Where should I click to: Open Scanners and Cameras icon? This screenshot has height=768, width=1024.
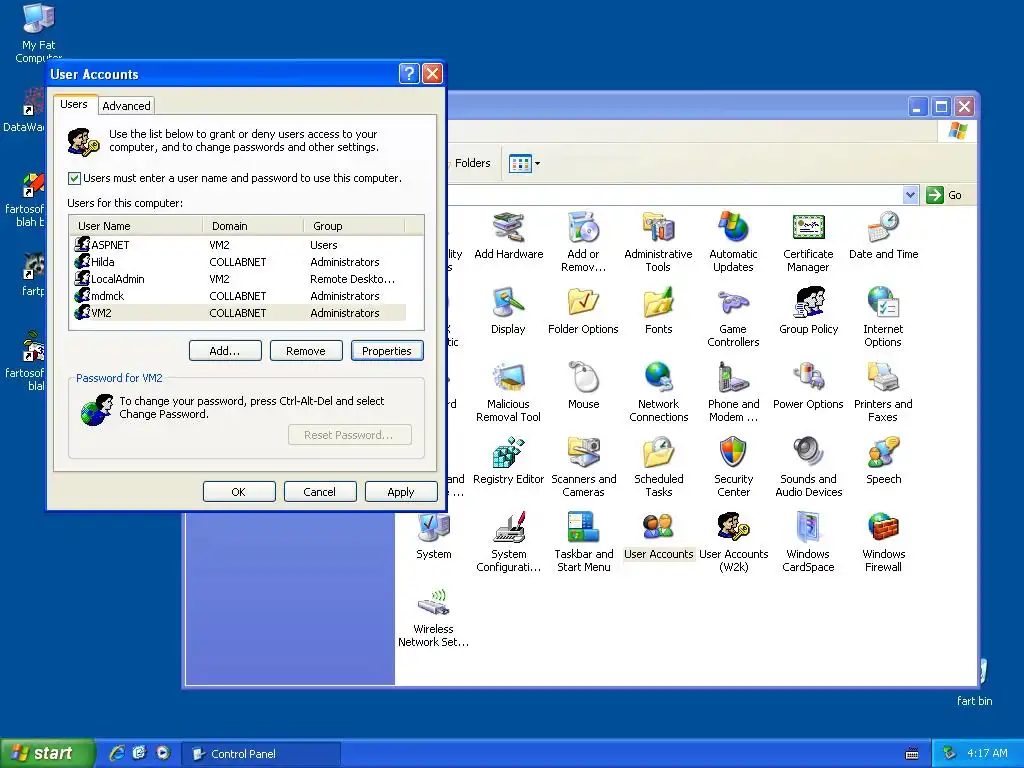pyautogui.click(x=583, y=466)
